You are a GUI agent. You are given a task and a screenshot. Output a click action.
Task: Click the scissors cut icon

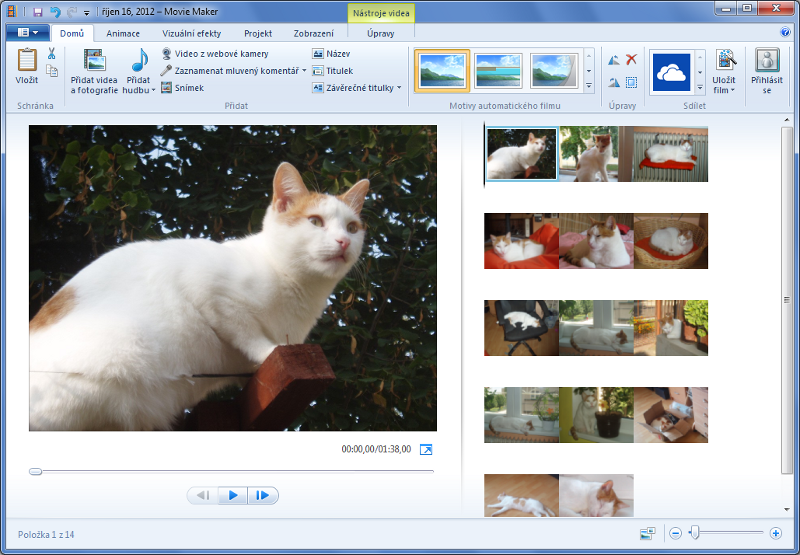pyautogui.click(x=52, y=53)
